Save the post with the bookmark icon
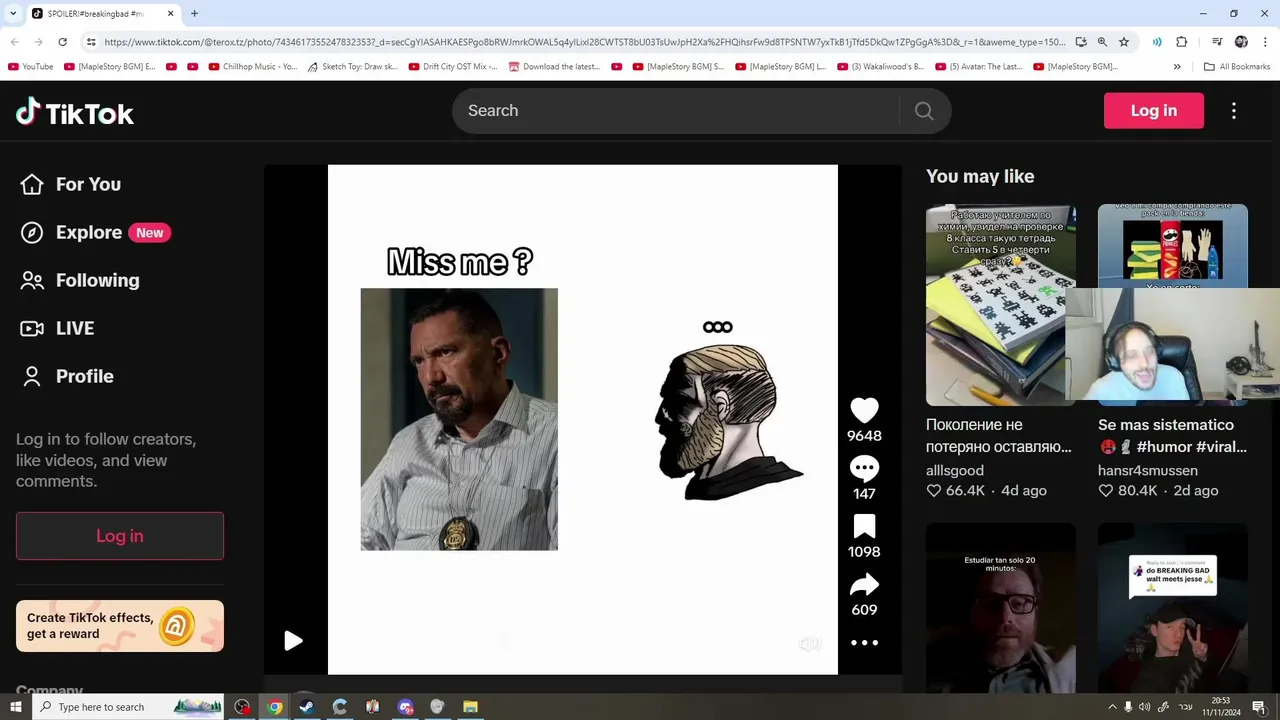 click(864, 526)
